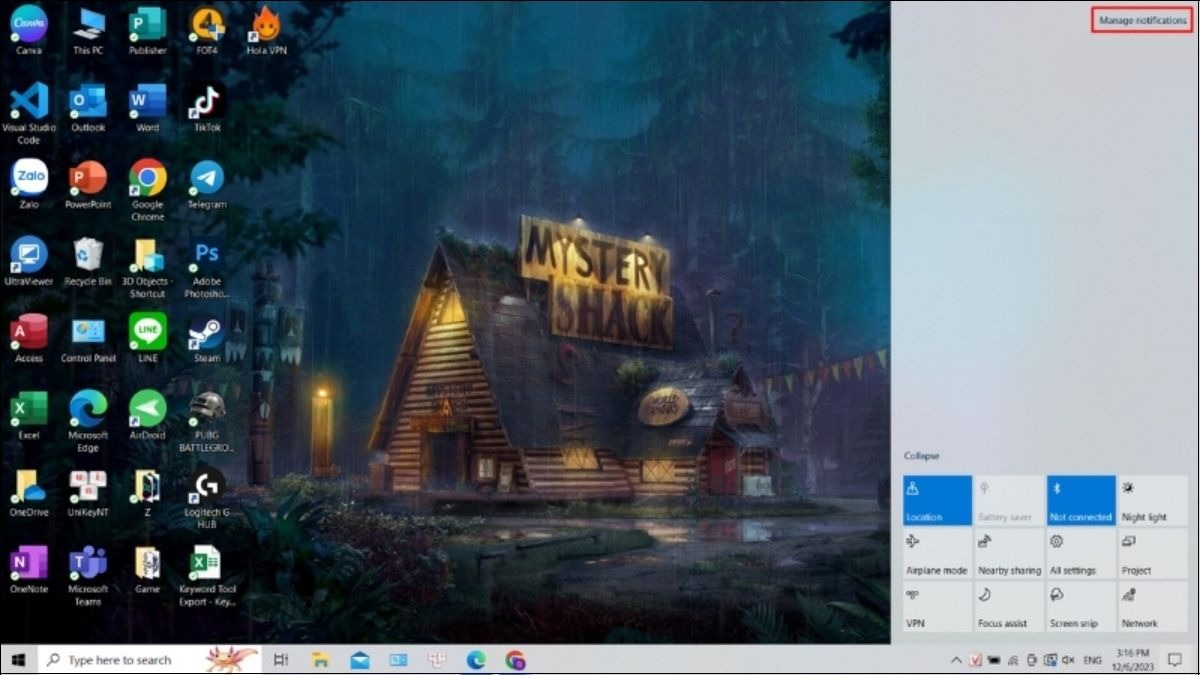Open the volume control in tray
The width and height of the screenshot is (1200, 675).
click(x=1068, y=660)
